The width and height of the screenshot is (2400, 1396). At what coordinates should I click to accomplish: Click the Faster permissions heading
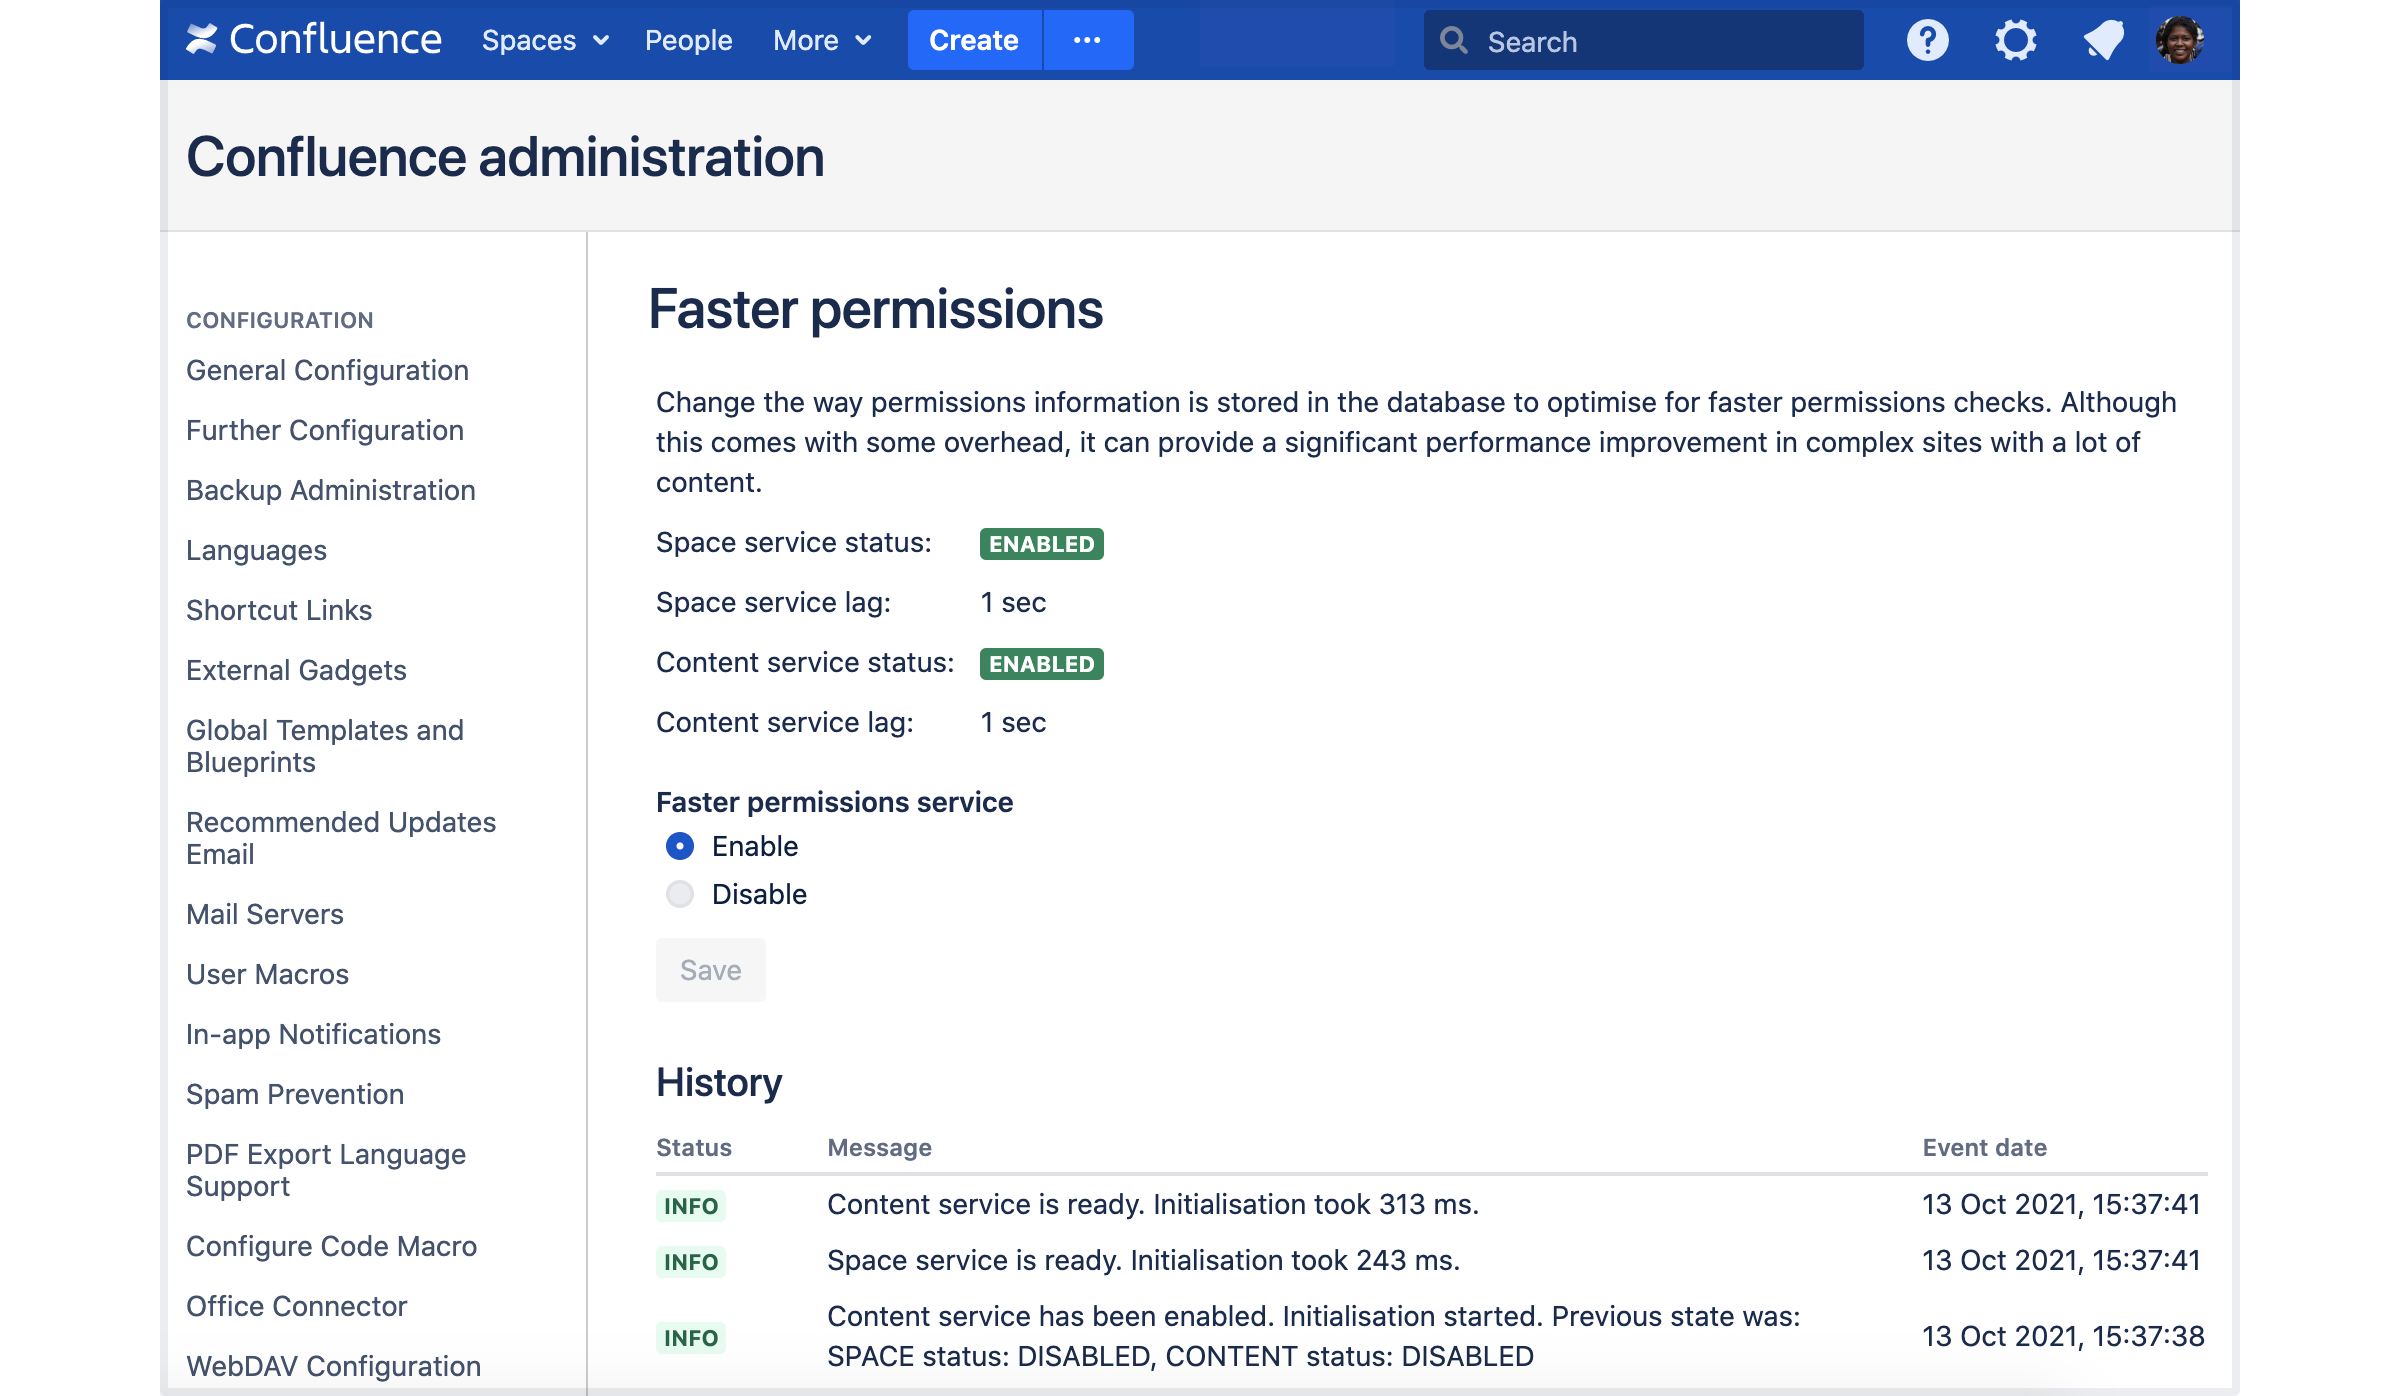pos(875,309)
